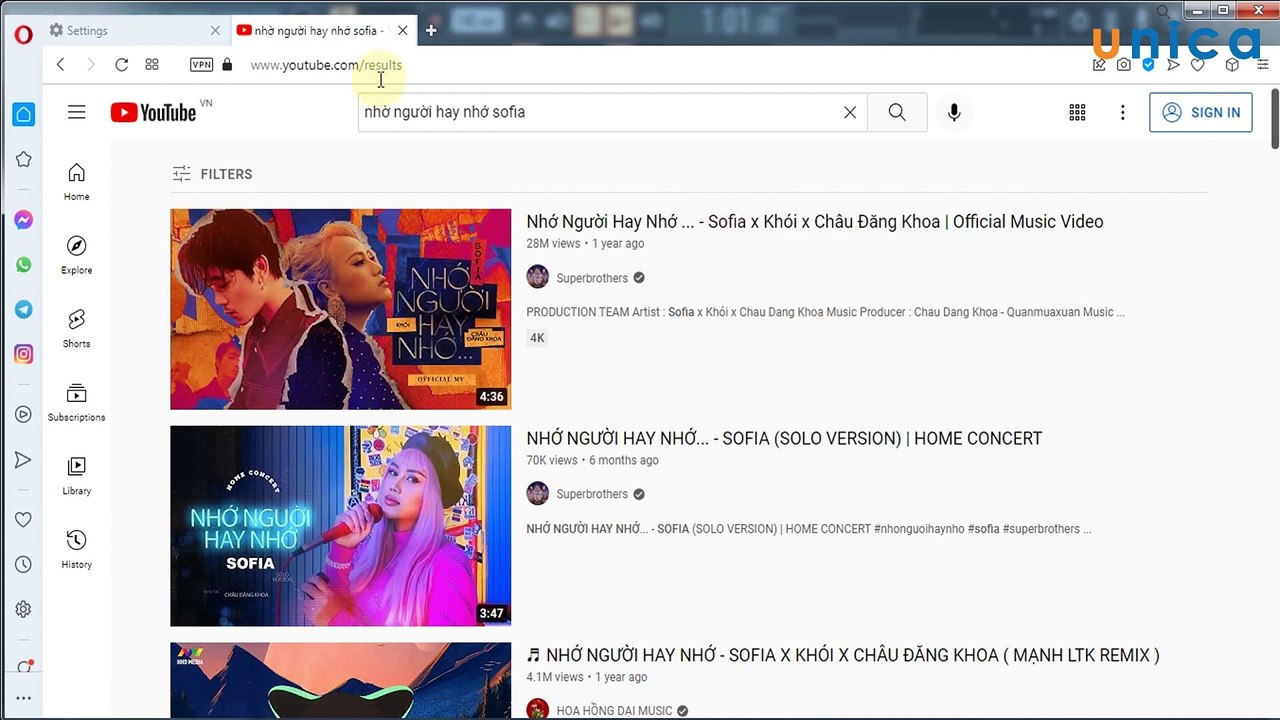Open speed dial grid icon in toolbar
The height and width of the screenshot is (720, 1280).
click(152, 65)
